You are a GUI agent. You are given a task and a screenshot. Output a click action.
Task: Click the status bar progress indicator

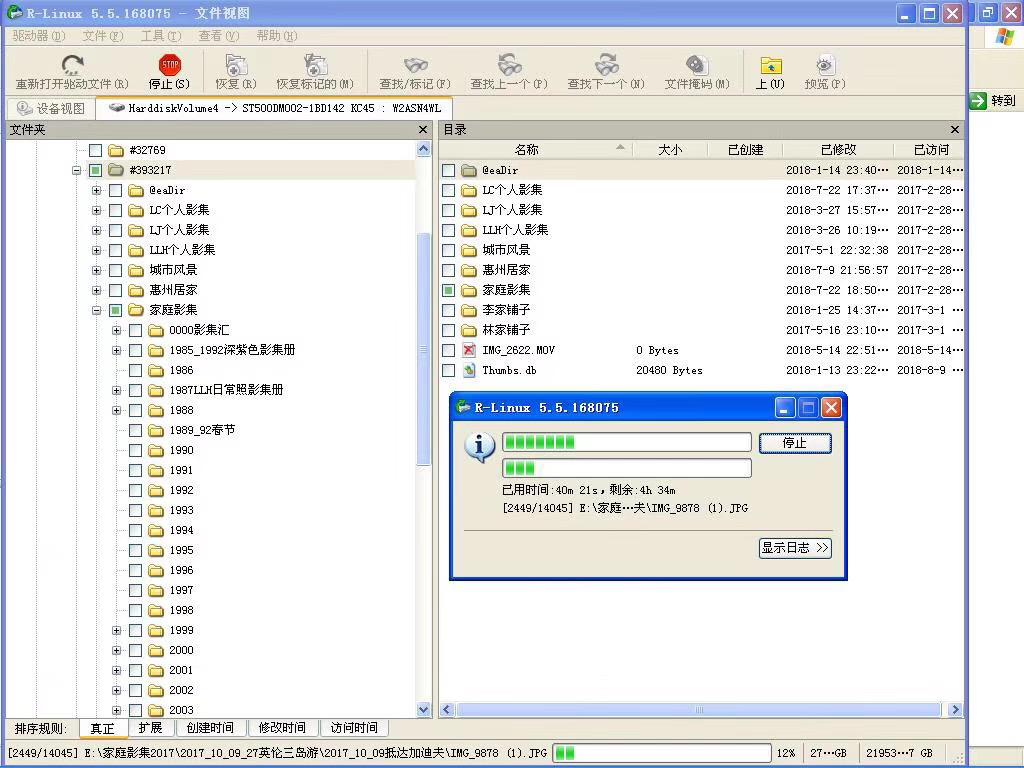point(662,753)
